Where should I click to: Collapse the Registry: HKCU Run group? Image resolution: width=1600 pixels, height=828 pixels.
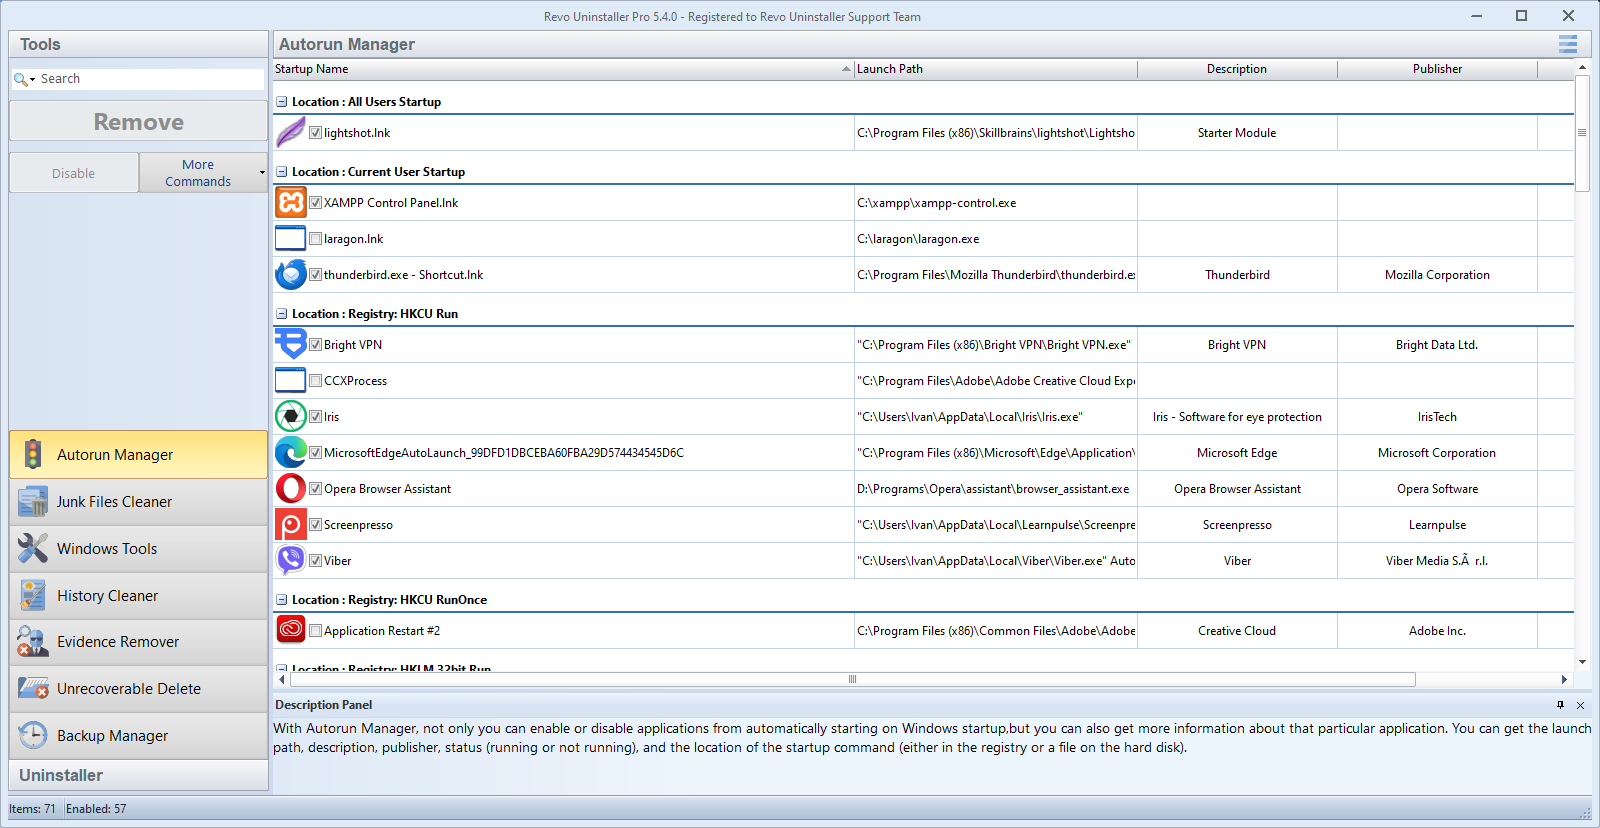point(282,314)
